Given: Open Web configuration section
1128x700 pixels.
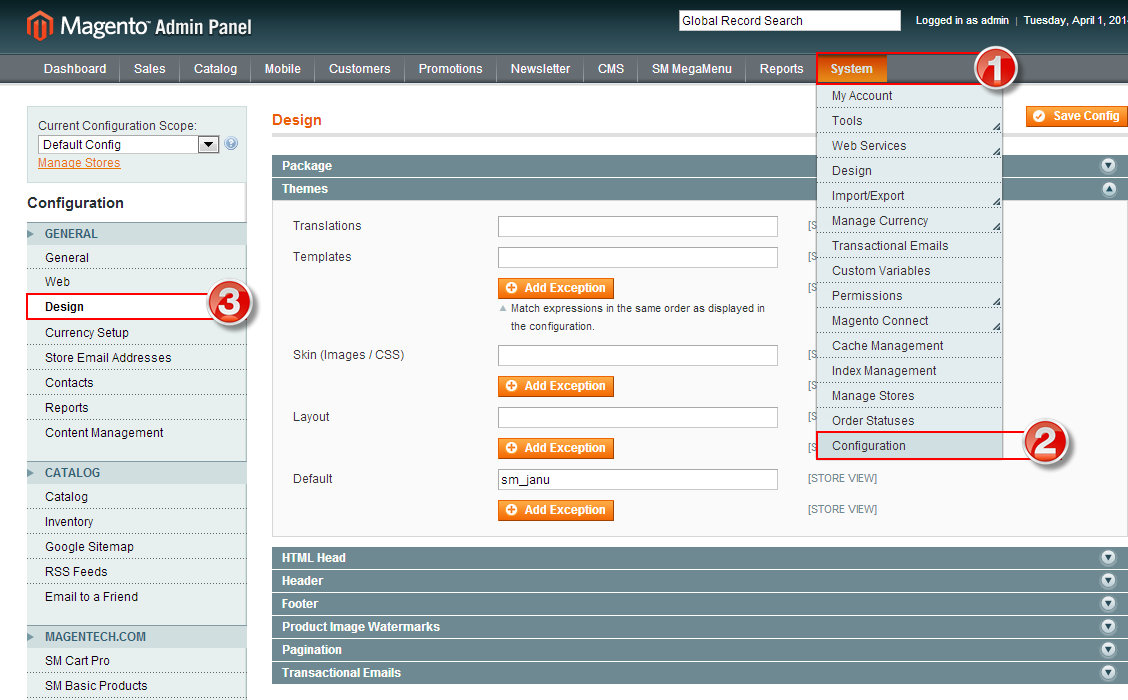Looking at the screenshot, I should click(x=137, y=282).
